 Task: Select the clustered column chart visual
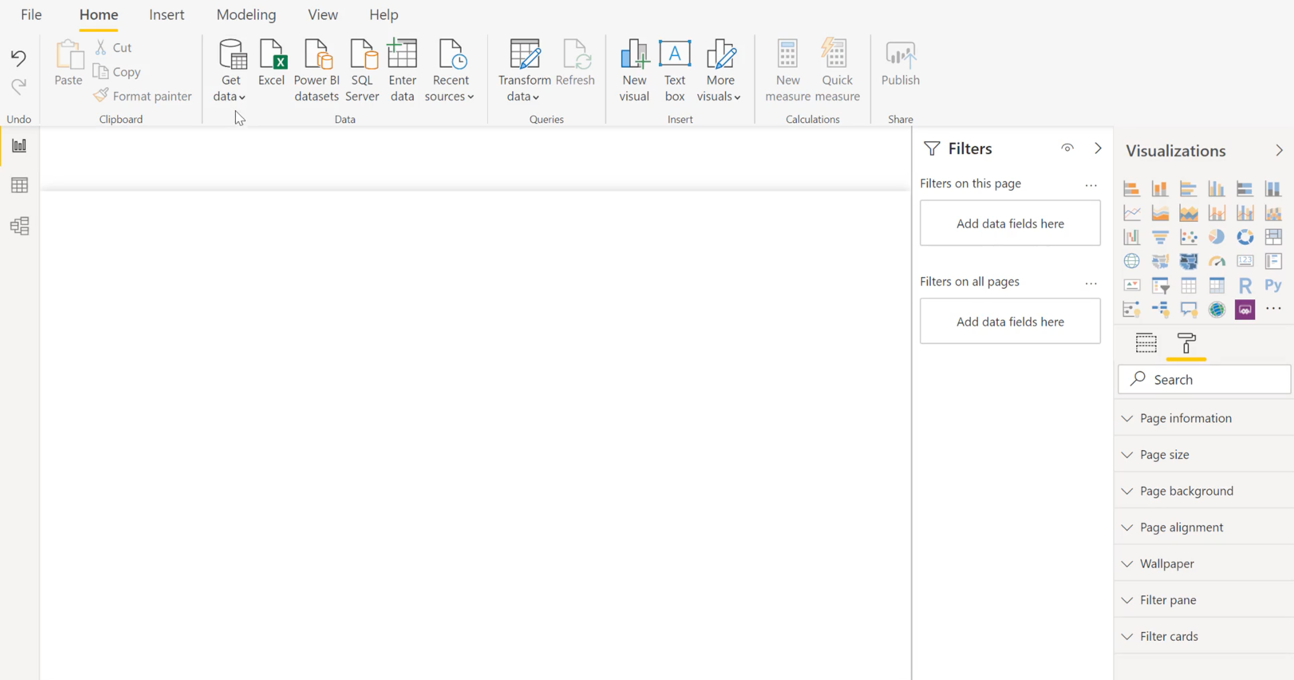pyautogui.click(x=1216, y=188)
